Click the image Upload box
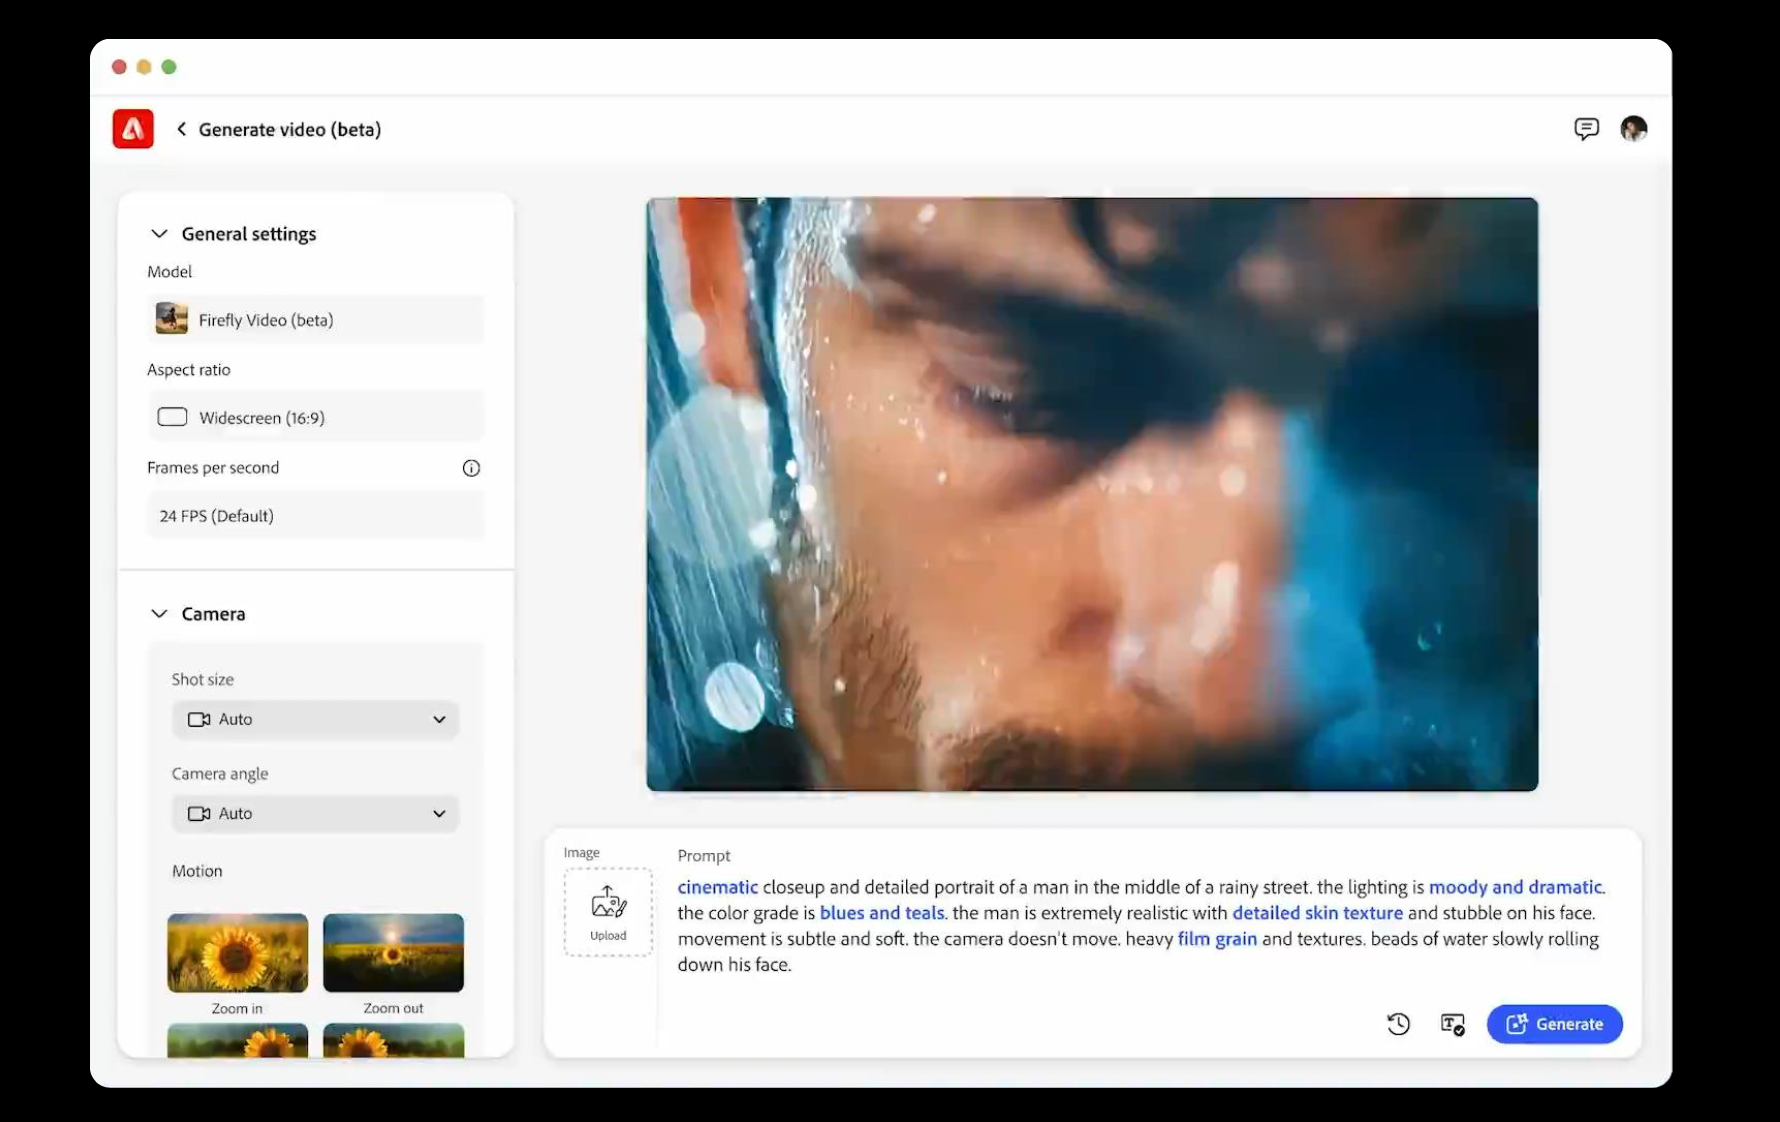 [x=608, y=912]
